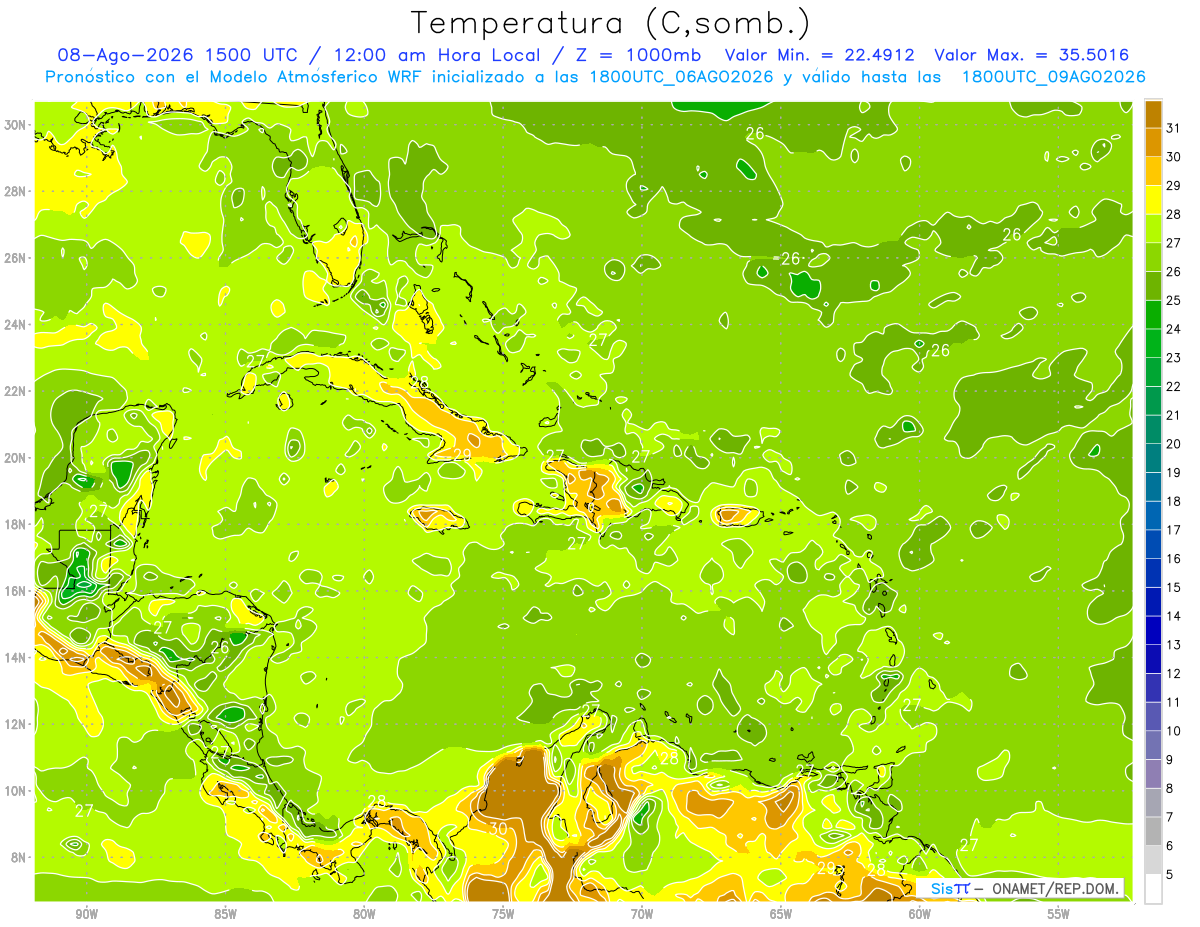
Task: Pick the amber color-bar segment between 29 and 30
Action: point(1153,171)
